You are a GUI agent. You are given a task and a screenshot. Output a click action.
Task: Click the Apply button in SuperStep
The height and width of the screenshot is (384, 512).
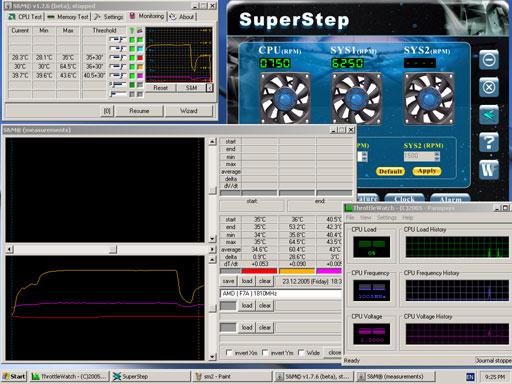(x=427, y=171)
